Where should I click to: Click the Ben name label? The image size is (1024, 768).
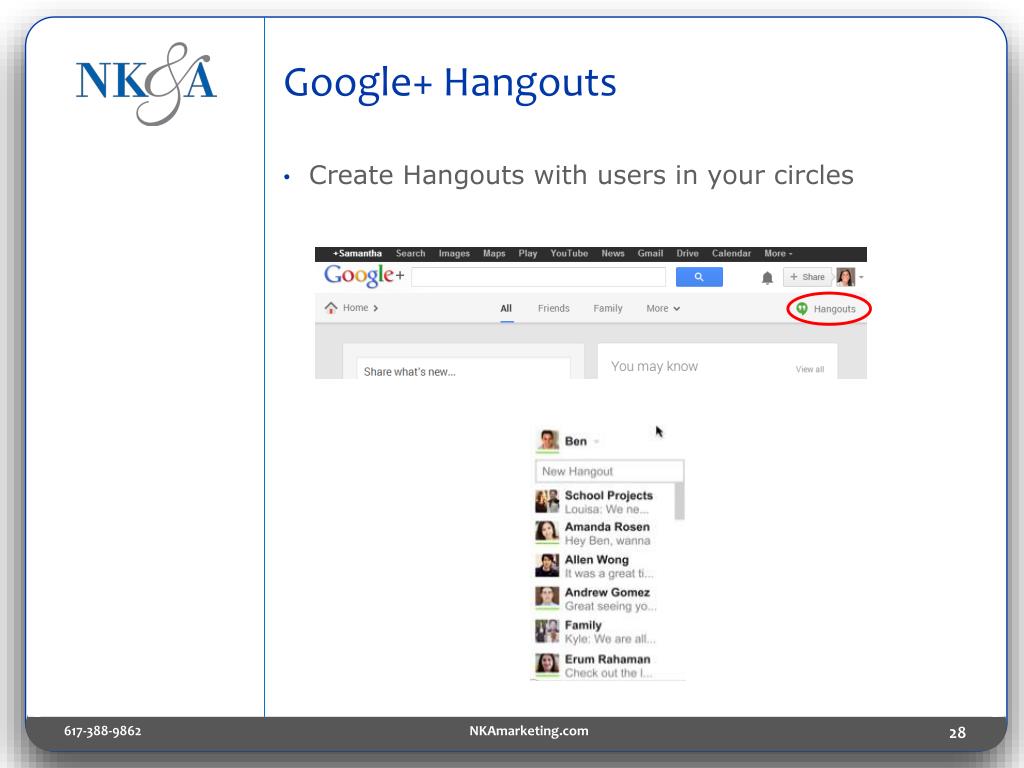coord(575,441)
